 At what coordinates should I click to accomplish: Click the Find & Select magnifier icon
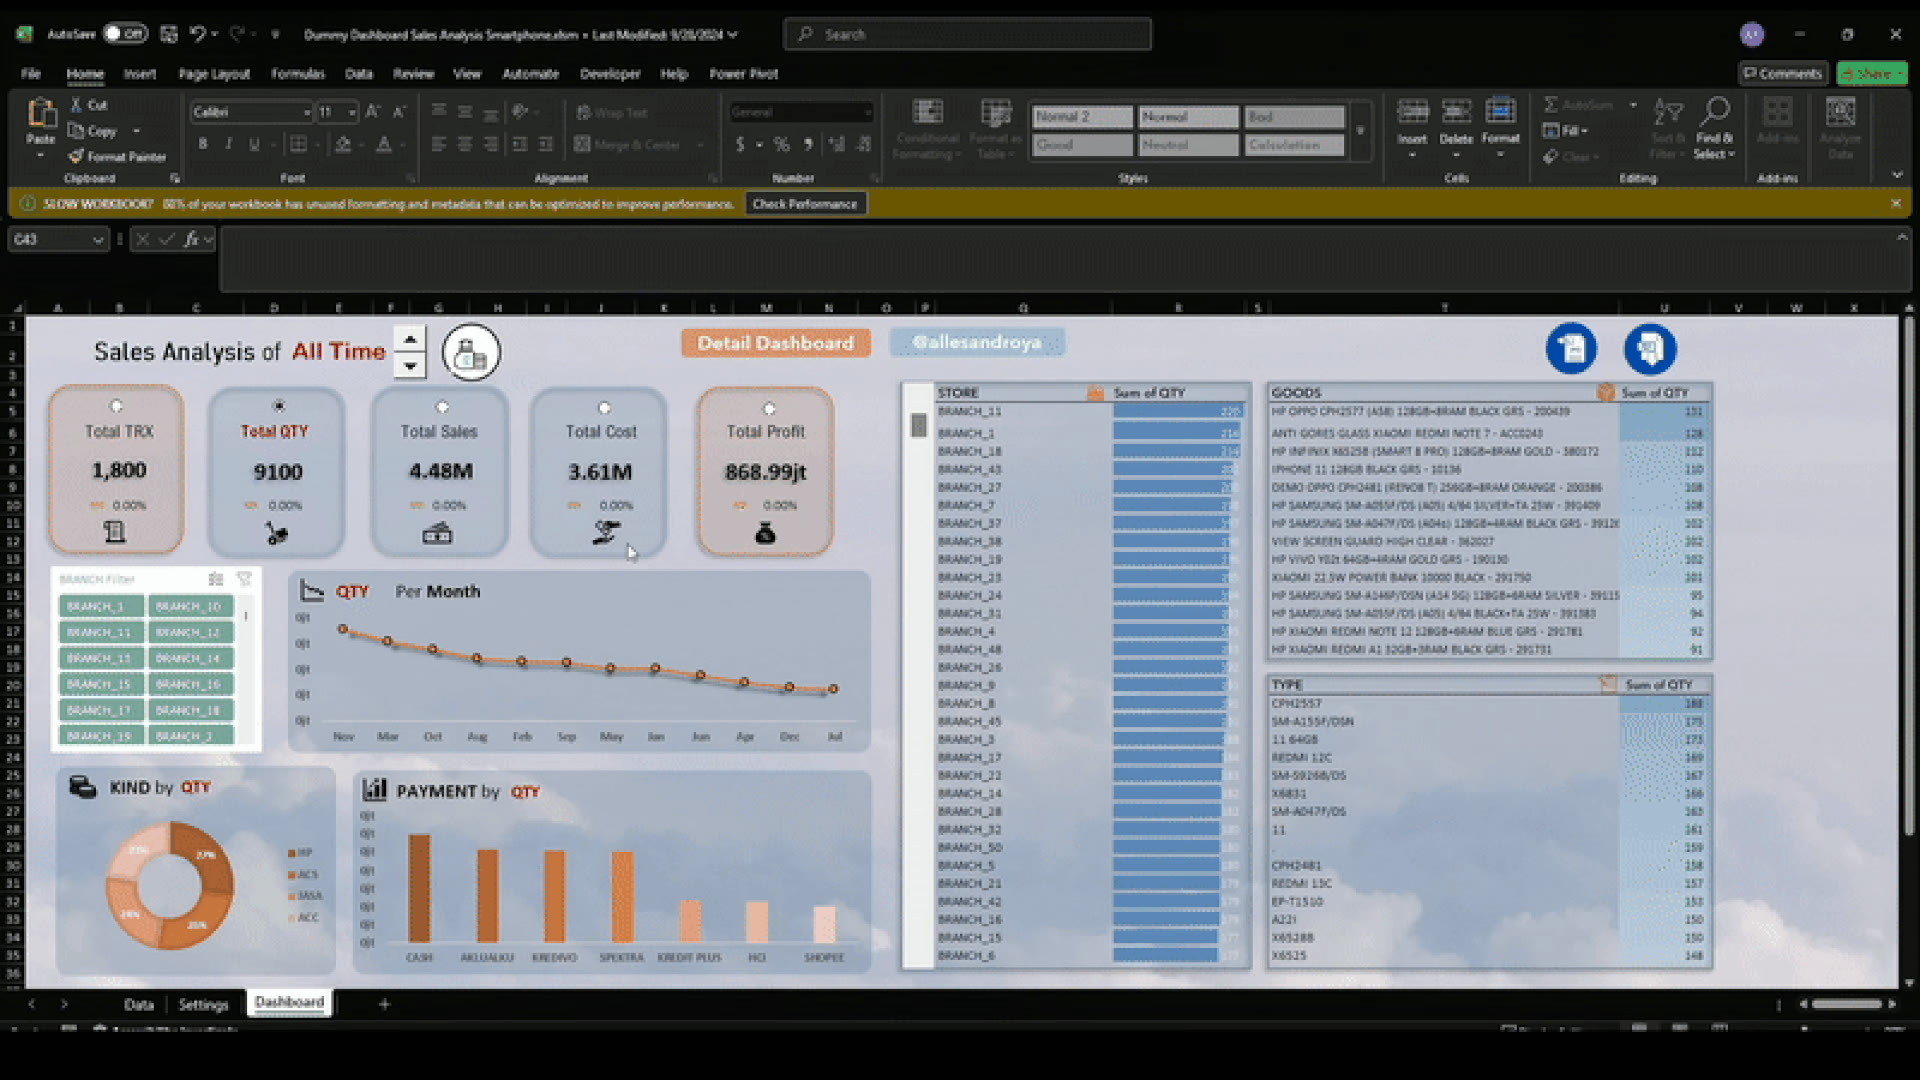(1714, 110)
